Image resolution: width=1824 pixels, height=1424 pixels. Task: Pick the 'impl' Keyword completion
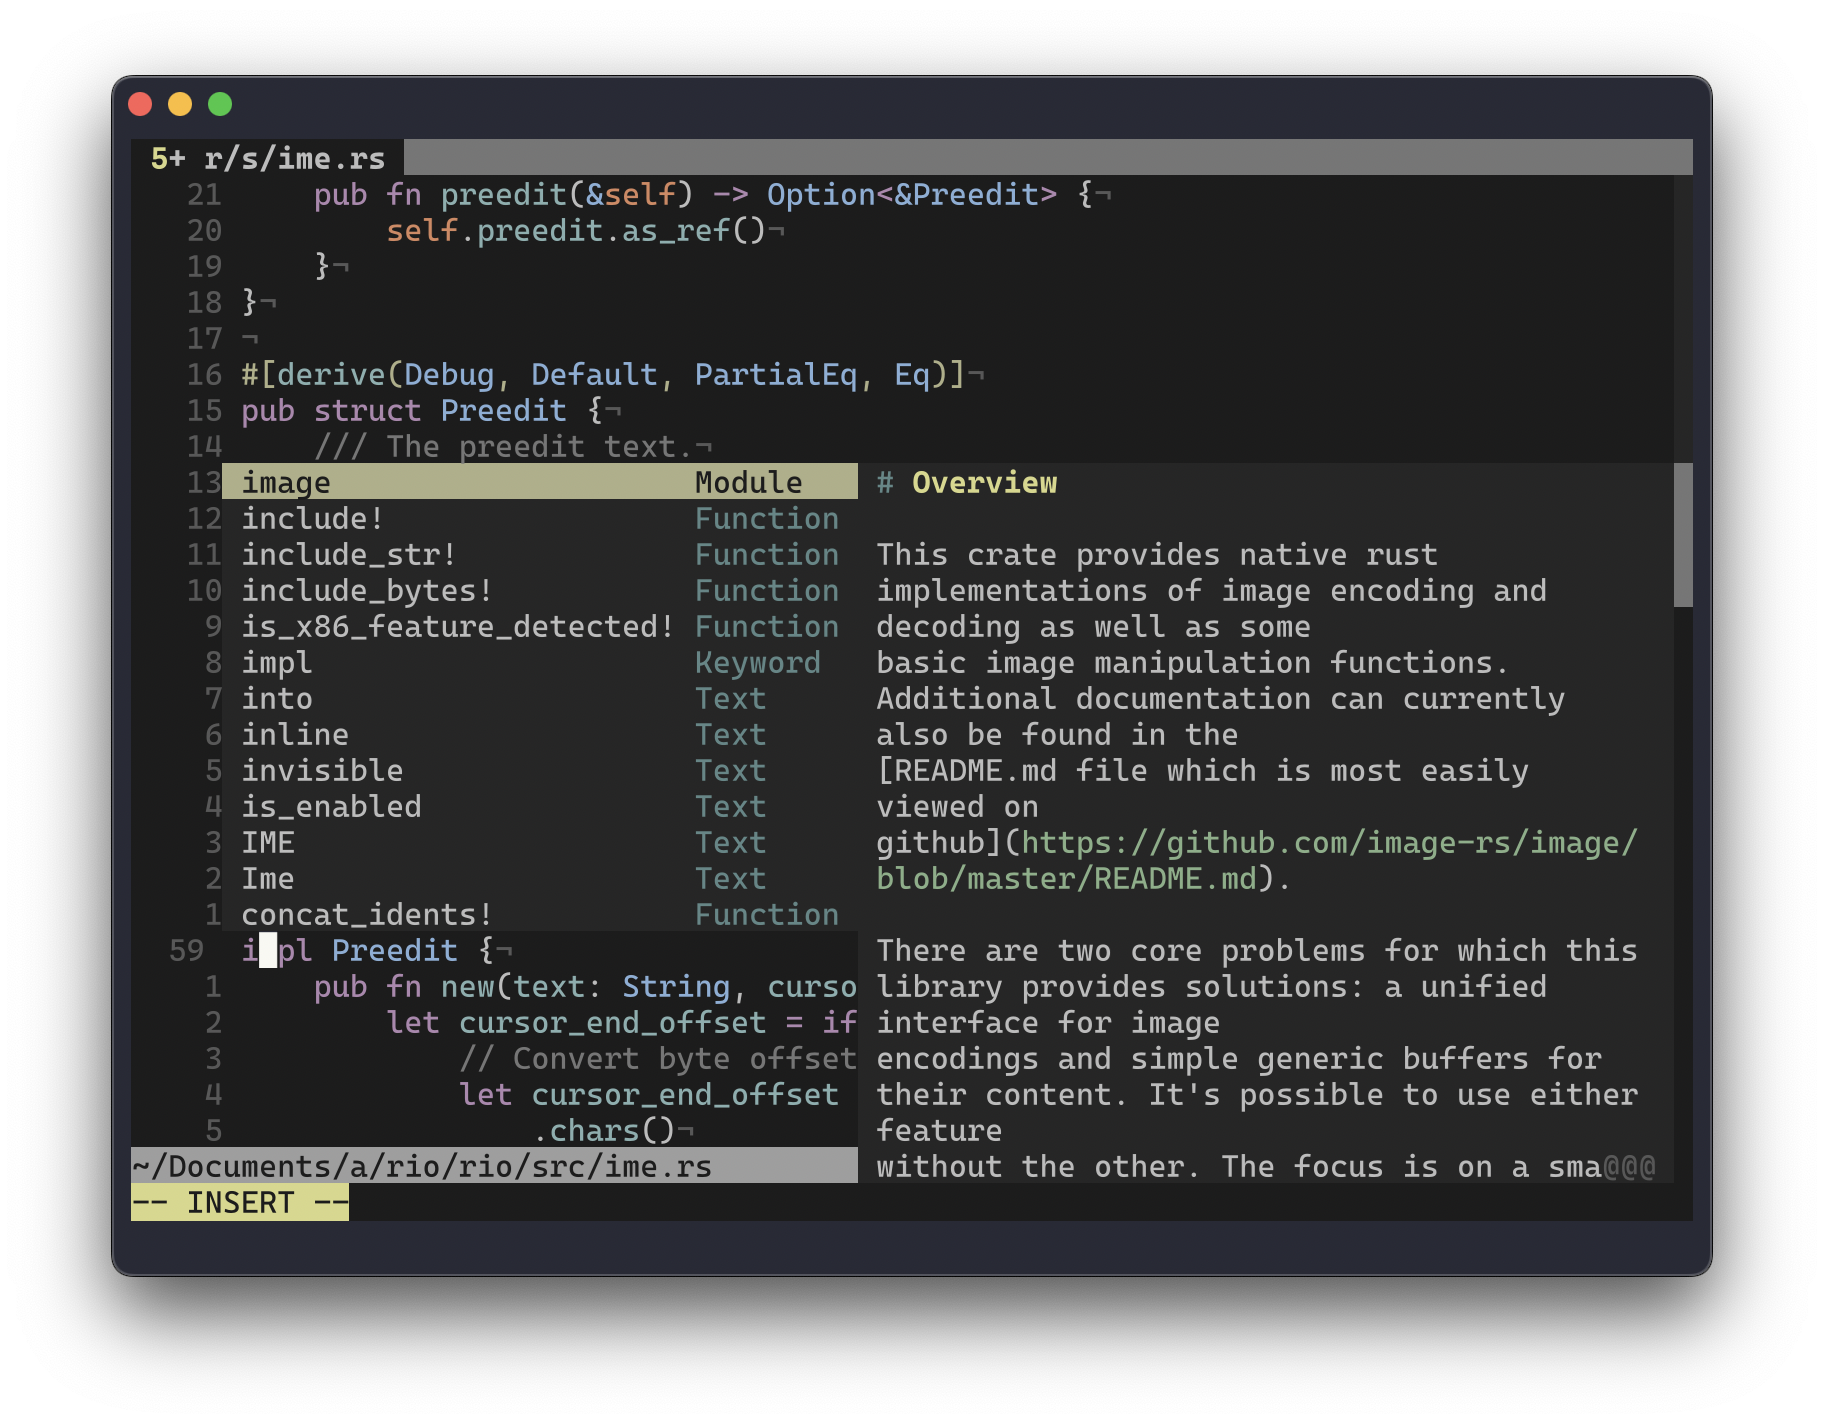click(540, 662)
